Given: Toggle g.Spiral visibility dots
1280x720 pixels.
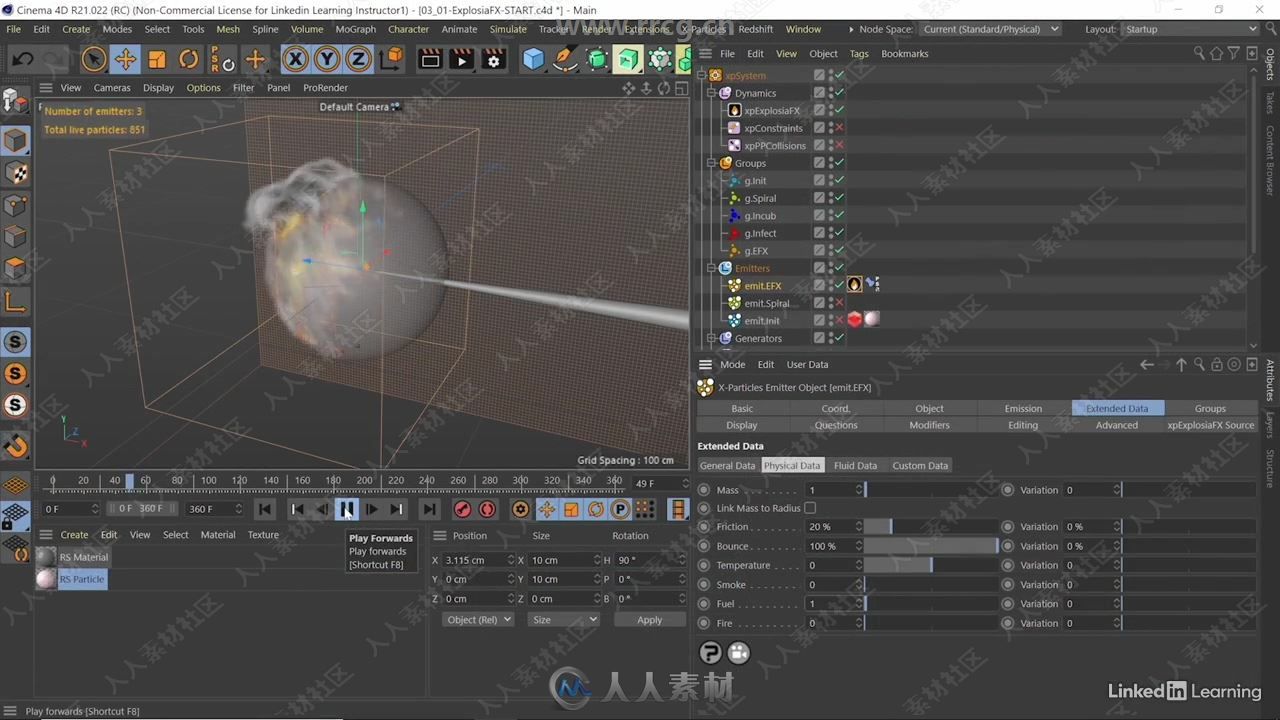Looking at the screenshot, I should tap(830, 198).
